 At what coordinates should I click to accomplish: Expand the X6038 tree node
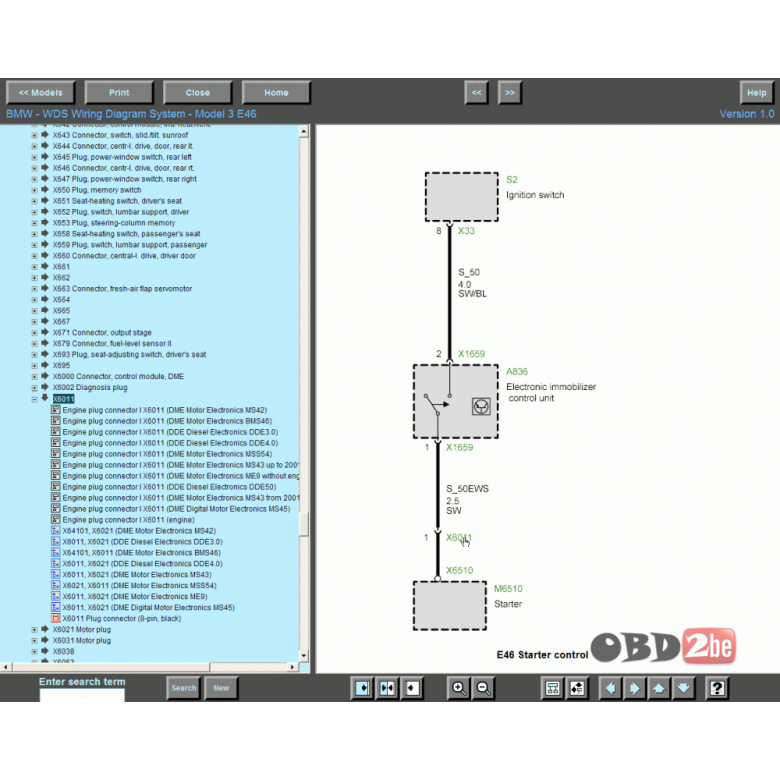click(x=34, y=652)
